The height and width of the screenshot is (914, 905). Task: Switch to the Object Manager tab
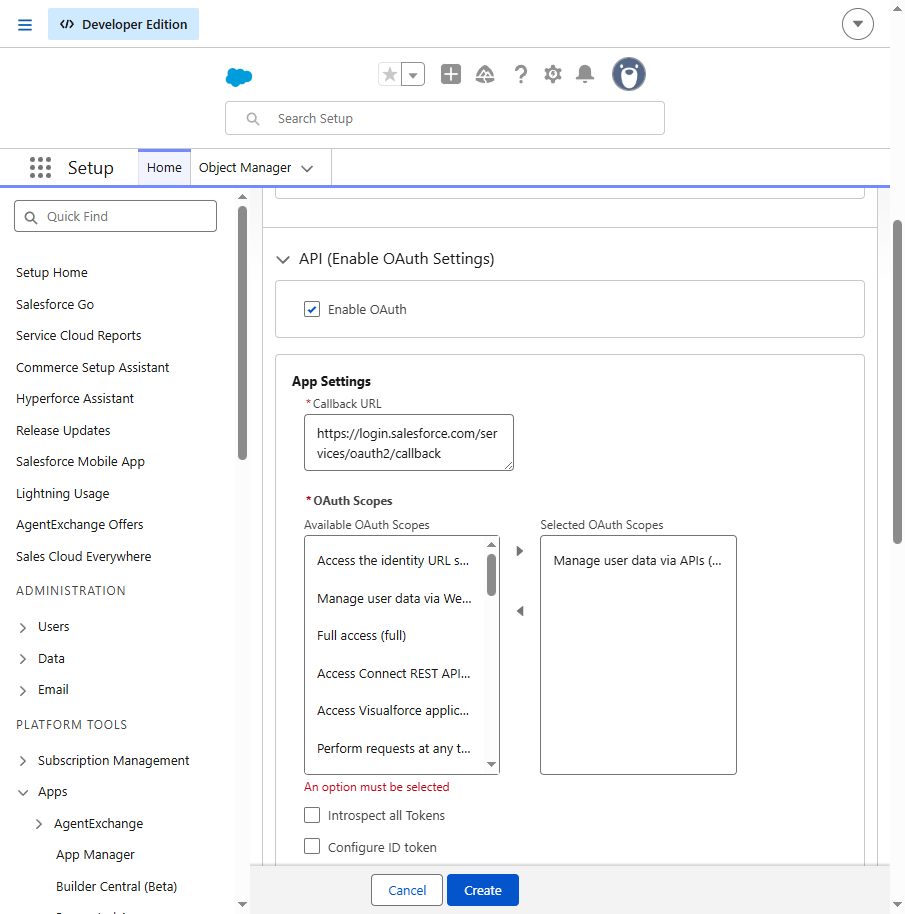pos(245,168)
